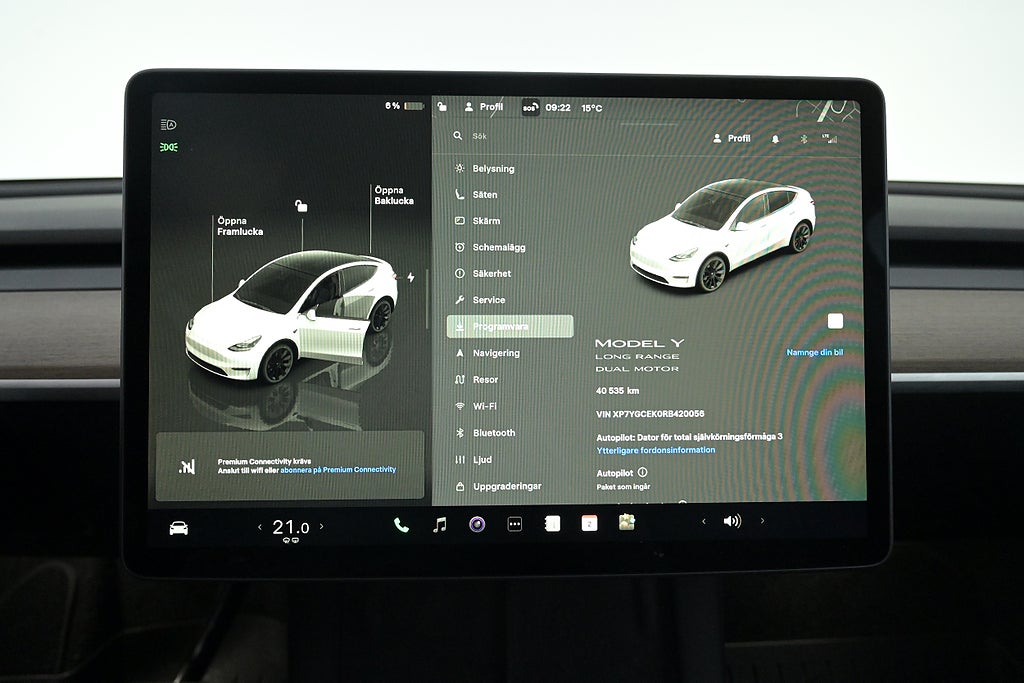
Task: Increase temperature with right arrow
Action: tap(321, 527)
